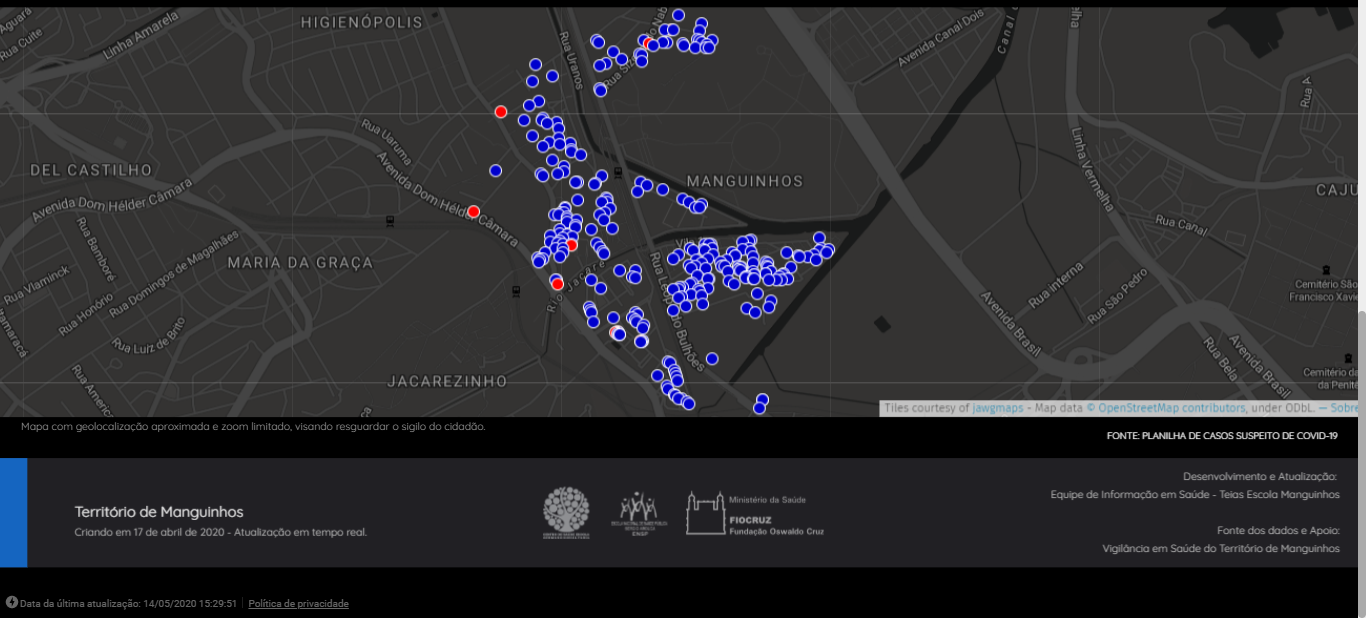Click the station icon below the Dom Hélder Câmara label
This screenshot has height=618, width=1366.
516,292
